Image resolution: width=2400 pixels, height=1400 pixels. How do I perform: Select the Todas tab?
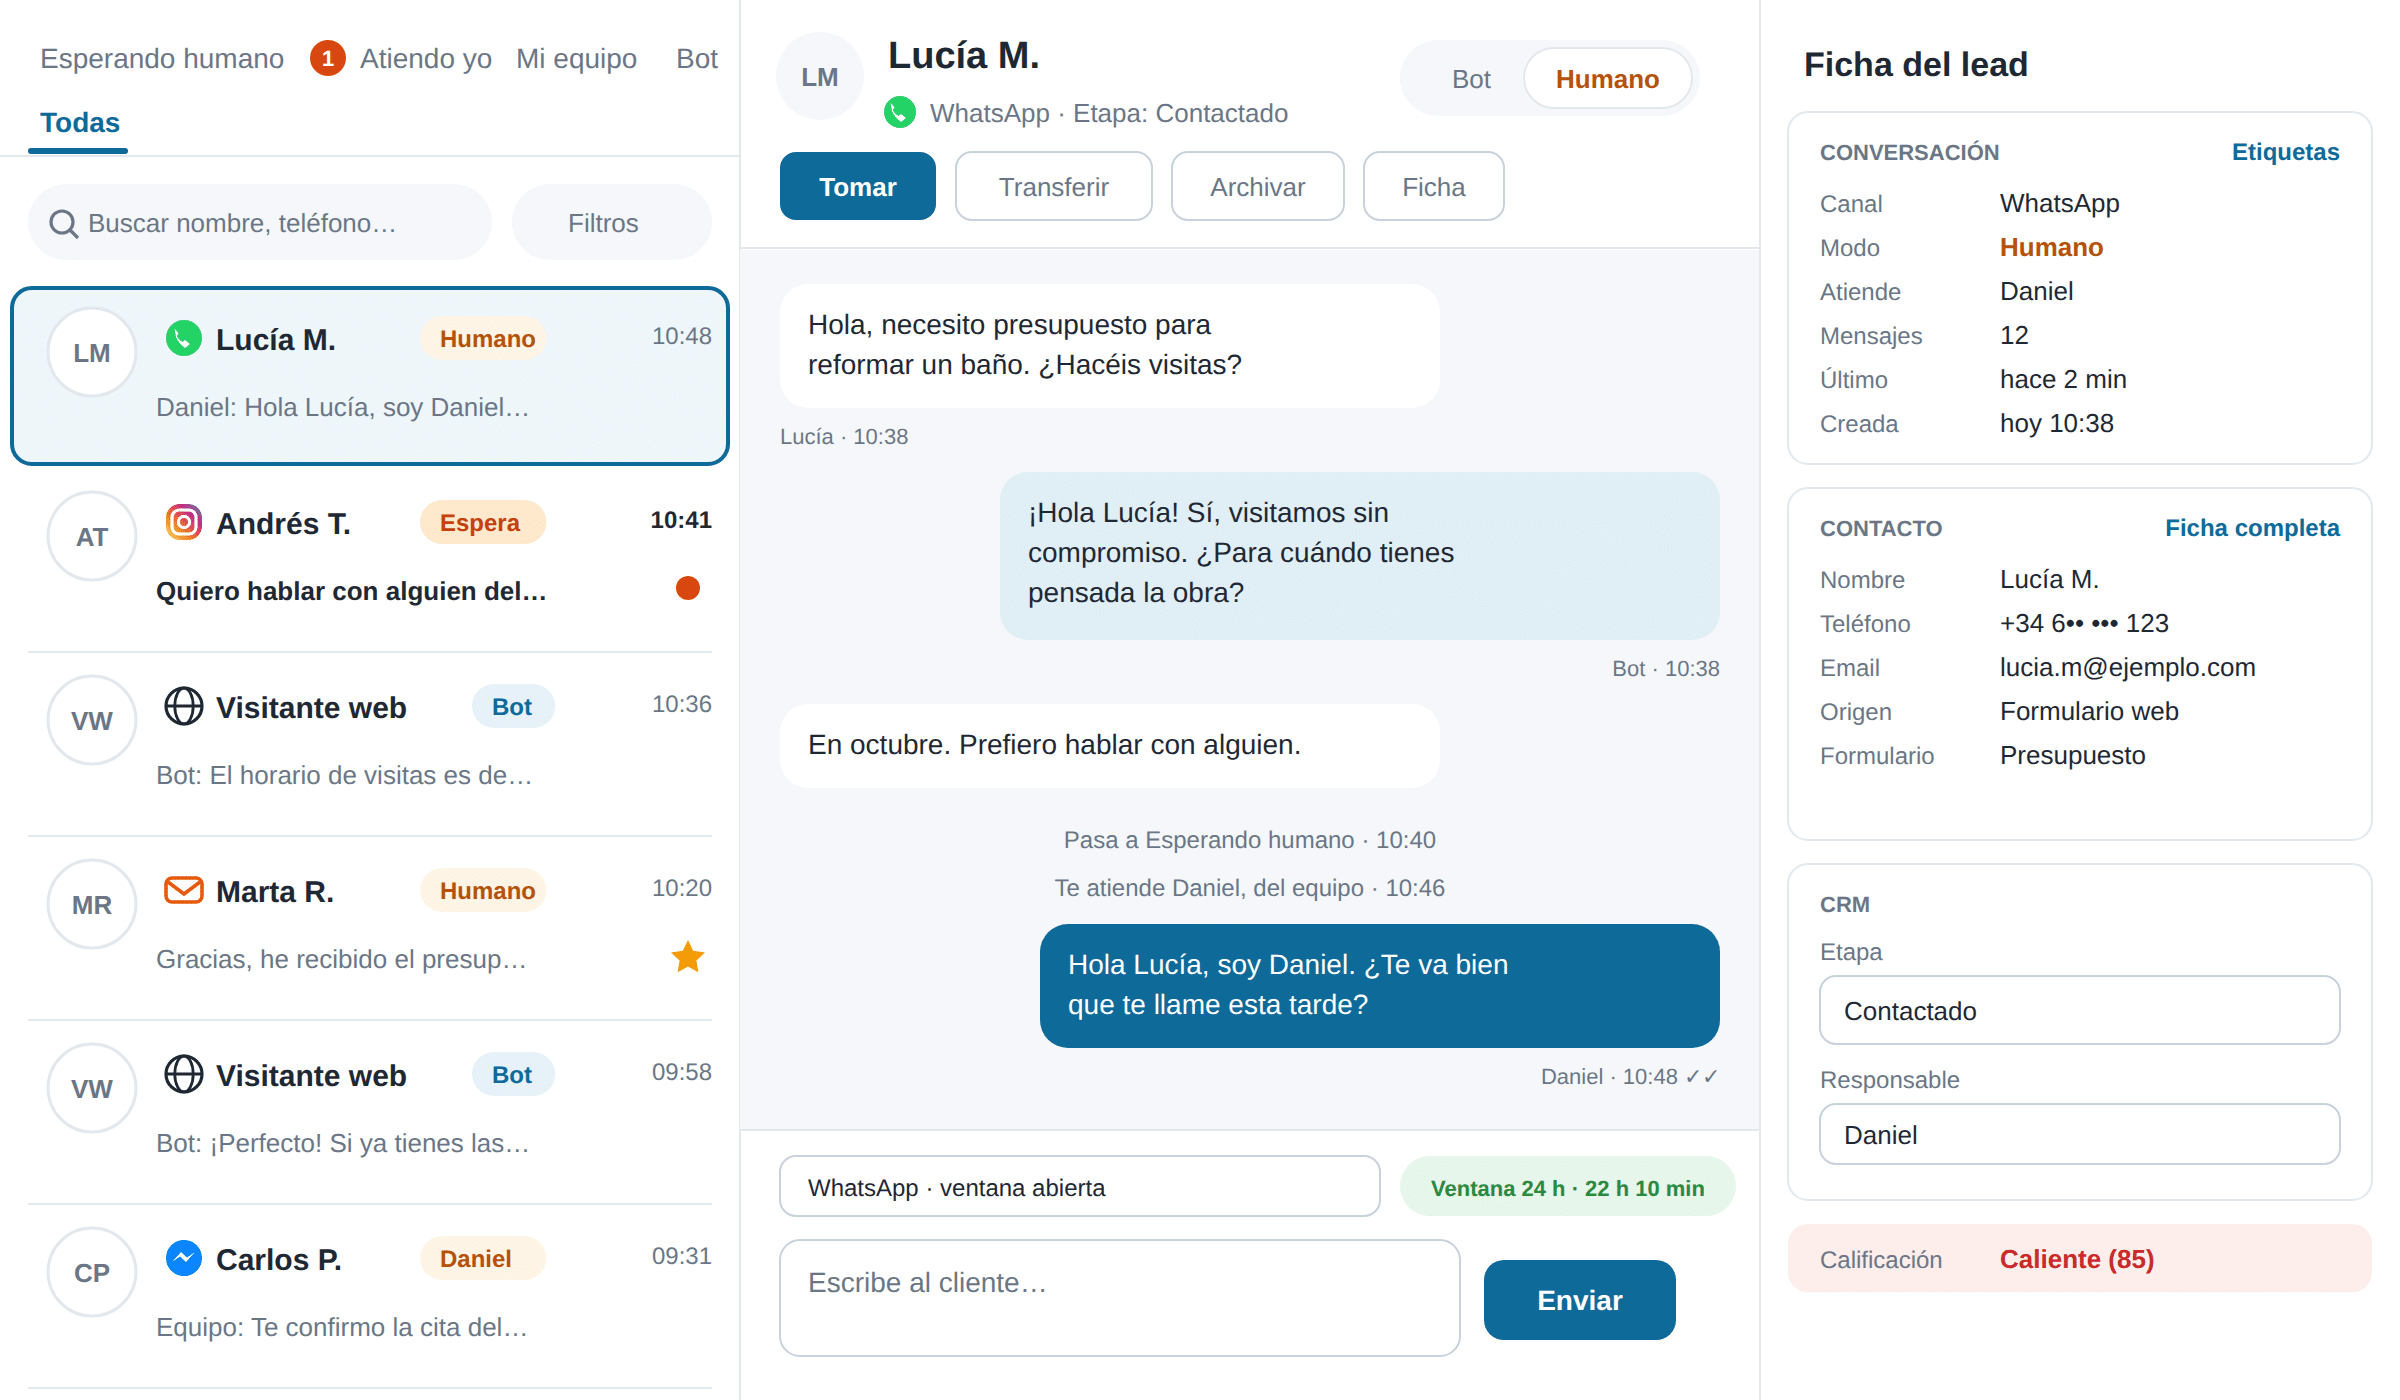[79, 123]
